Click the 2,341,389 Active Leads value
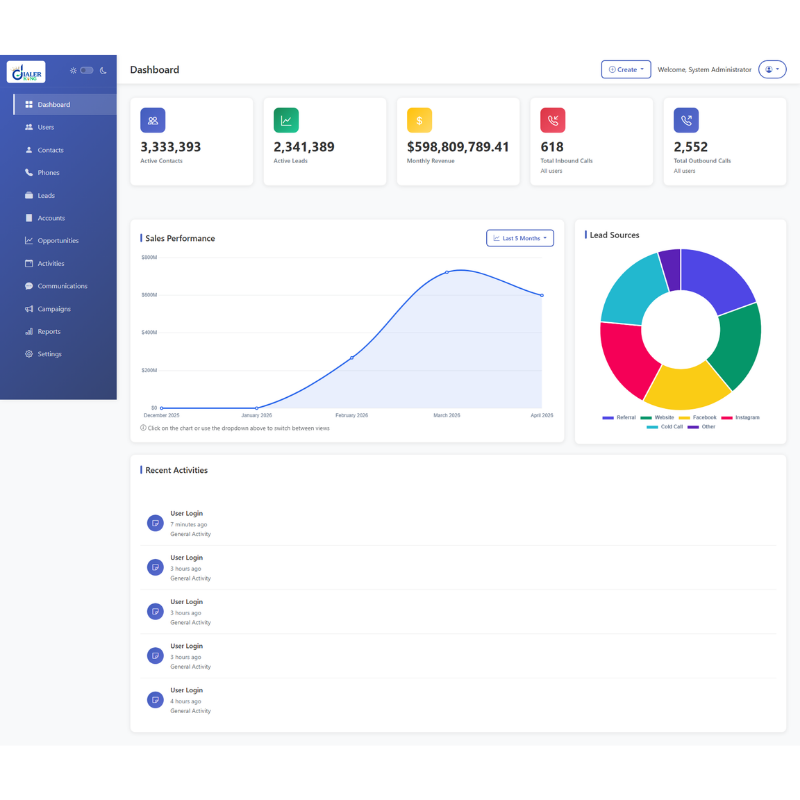 click(304, 147)
